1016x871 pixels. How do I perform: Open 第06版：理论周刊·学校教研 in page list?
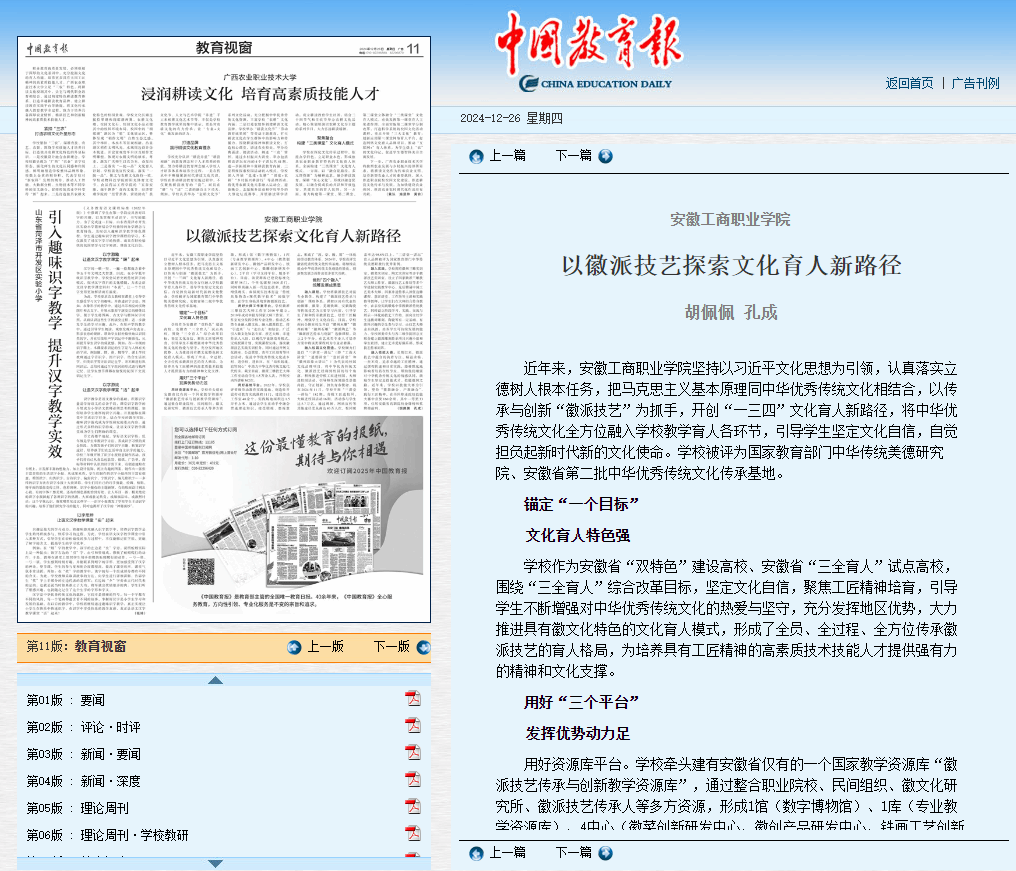pos(108,835)
